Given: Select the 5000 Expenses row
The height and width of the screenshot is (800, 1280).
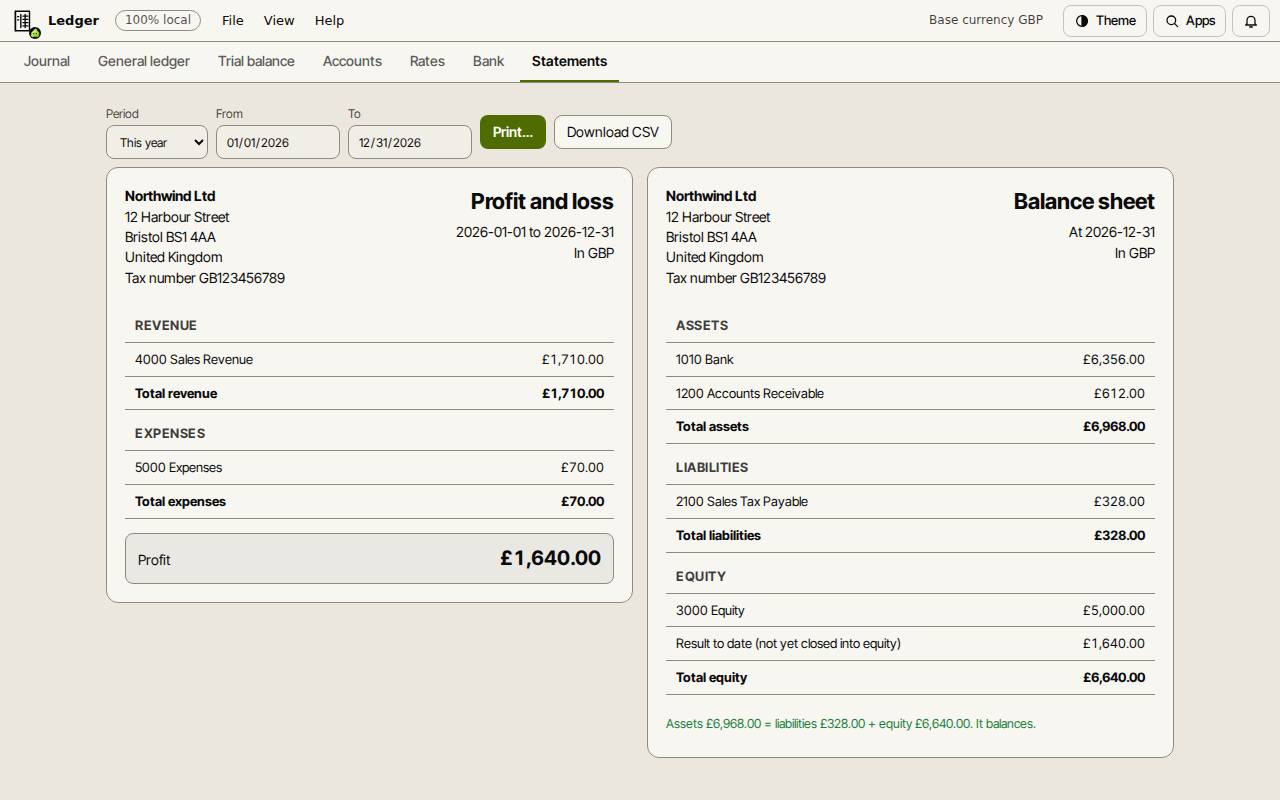Looking at the screenshot, I should tap(369, 468).
